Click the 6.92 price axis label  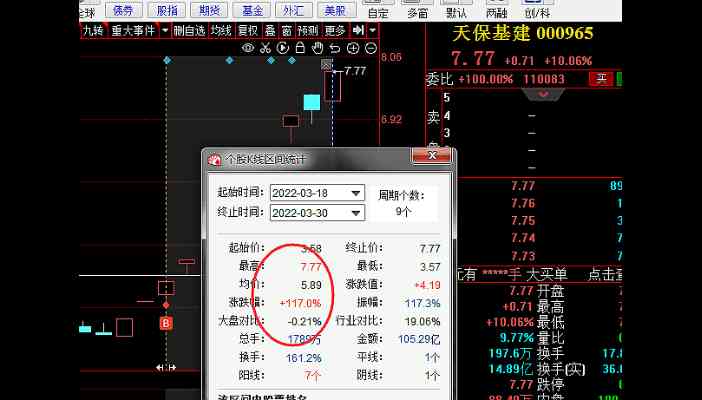pyautogui.click(x=392, y=120)
